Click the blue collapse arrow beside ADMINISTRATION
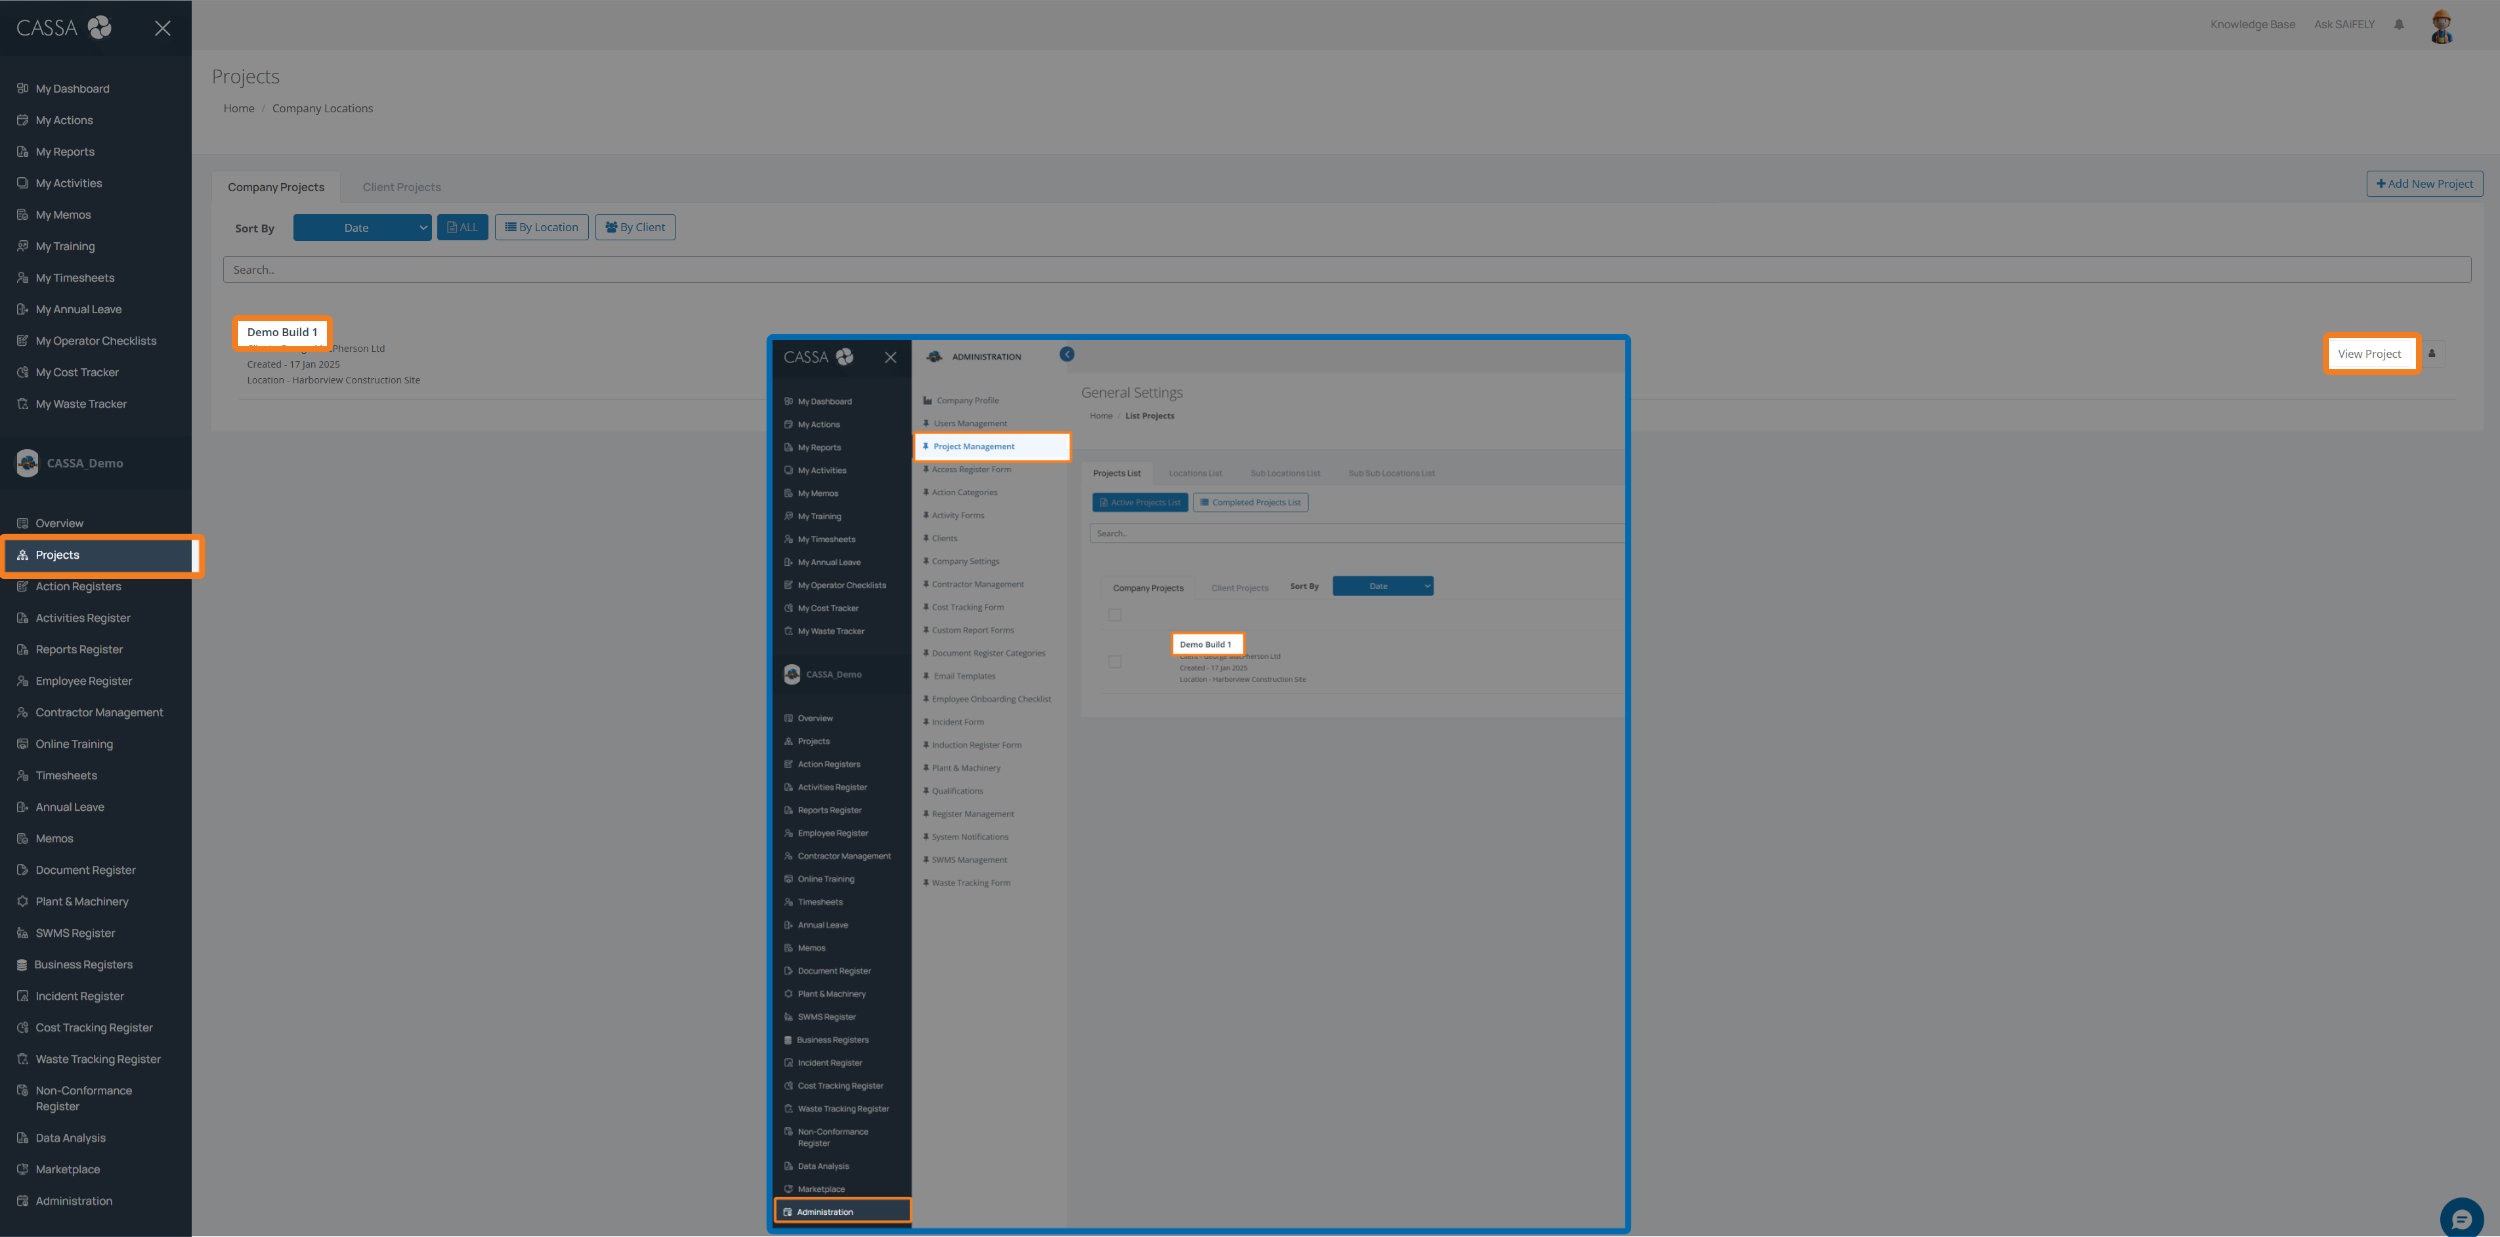Image resolution: width=2500 pixels, height=1237 pixels. (x=1067, y=355)
